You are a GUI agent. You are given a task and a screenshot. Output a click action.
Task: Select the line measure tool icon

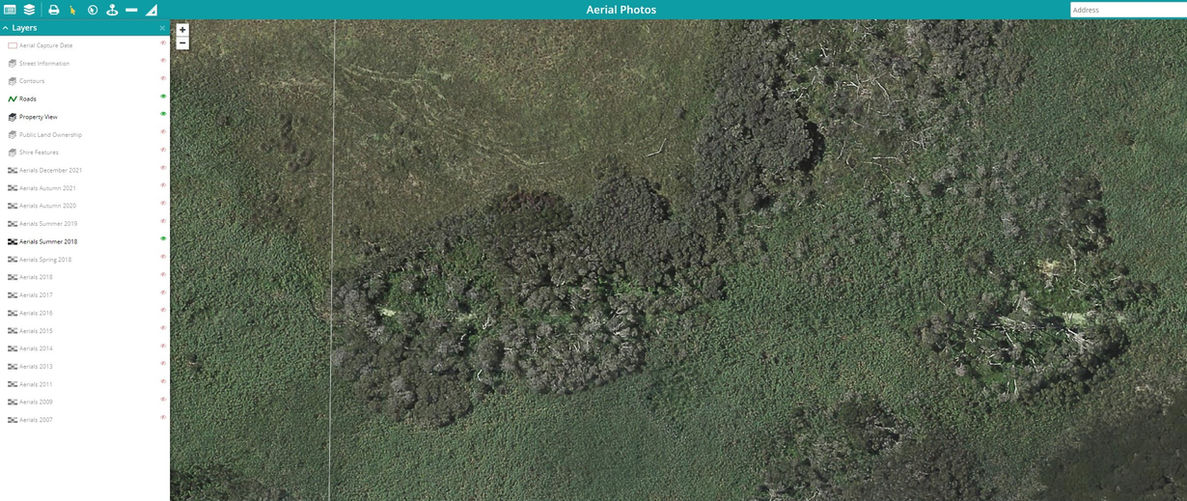coord(132,10)
